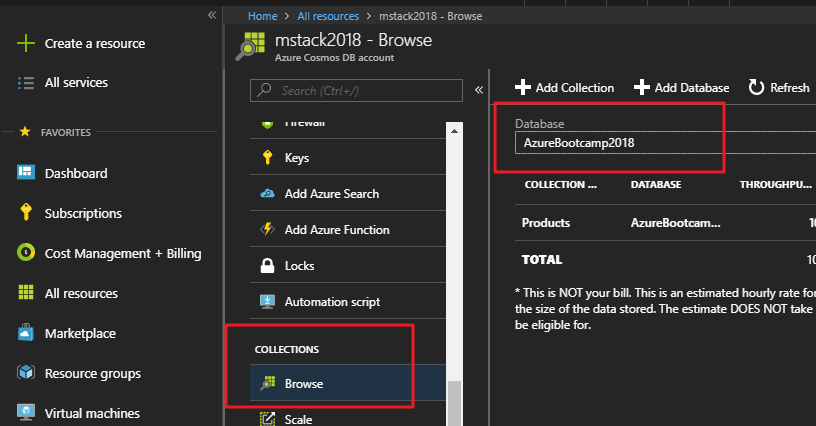Click the TOTAL row label
The image size is (816, 426).
click(542, 260)
